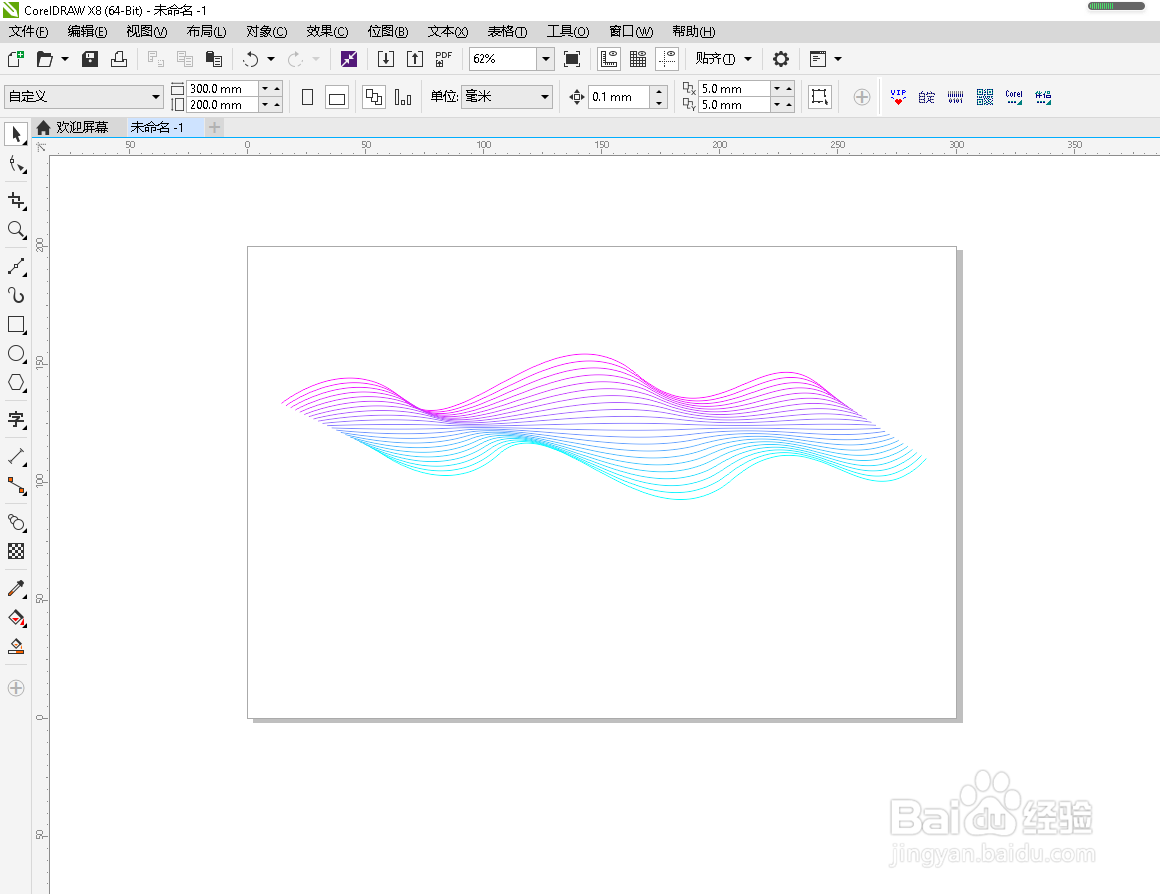
Task: Select the Text tool
Action: 16,420
